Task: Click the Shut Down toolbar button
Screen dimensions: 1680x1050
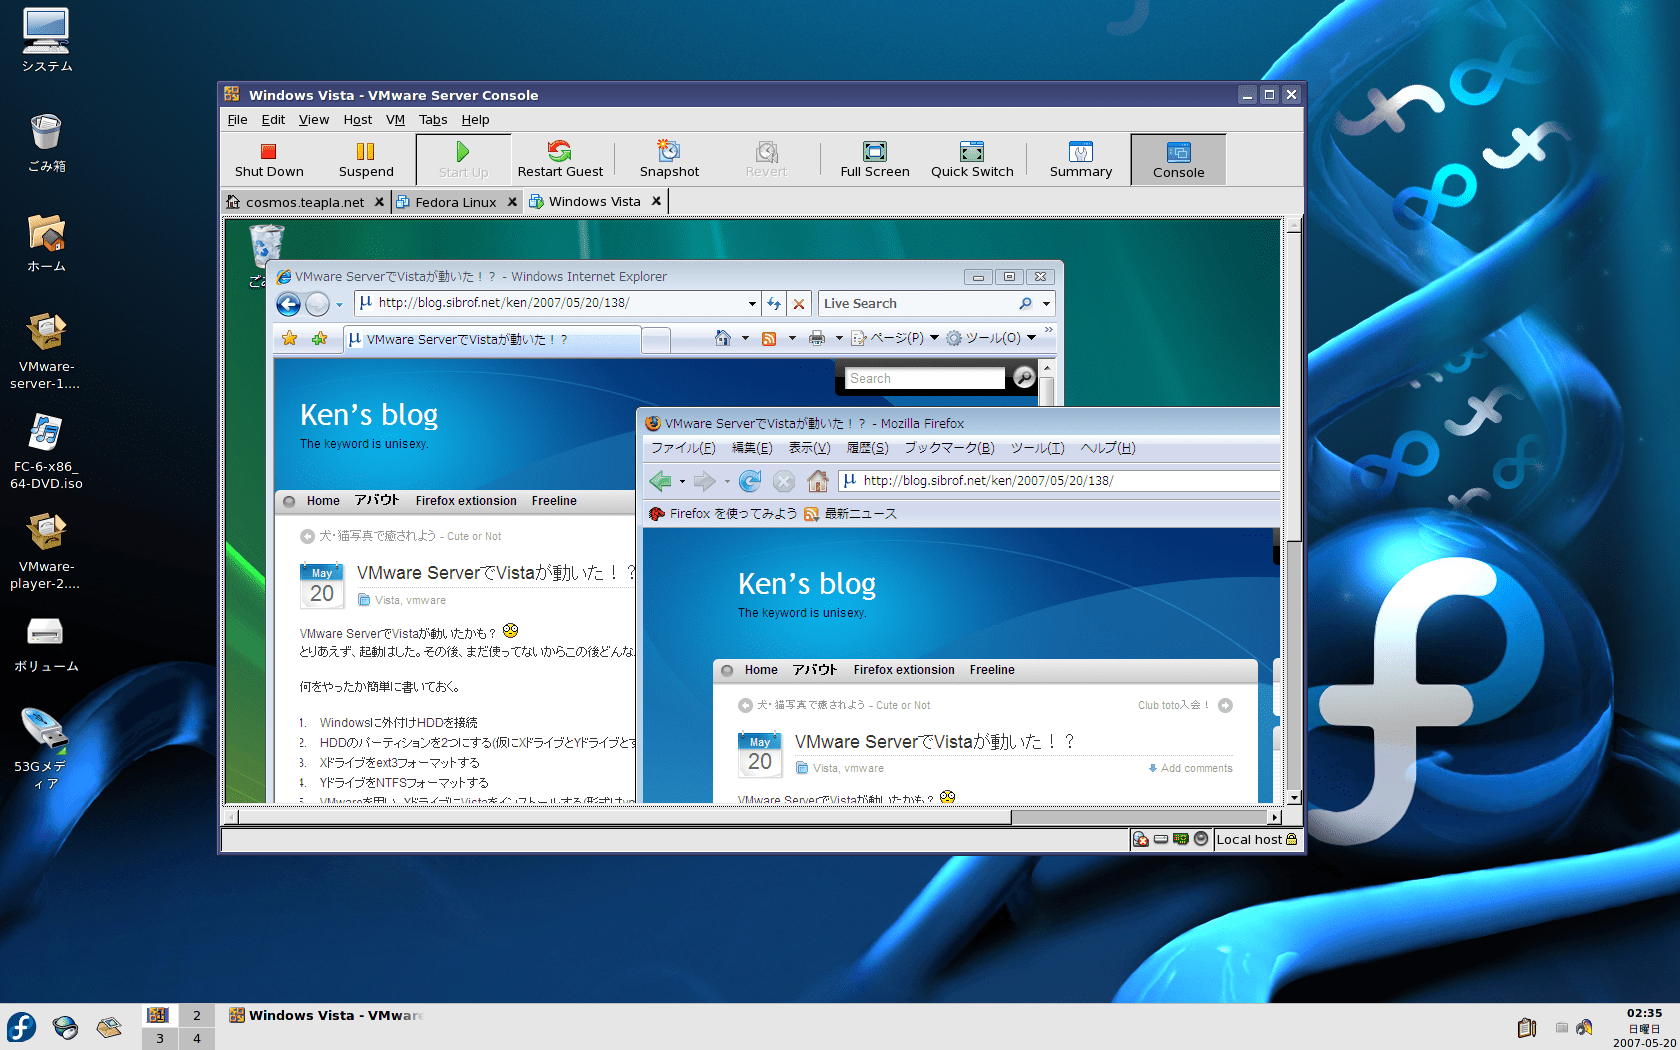Action: click(269, 160)
